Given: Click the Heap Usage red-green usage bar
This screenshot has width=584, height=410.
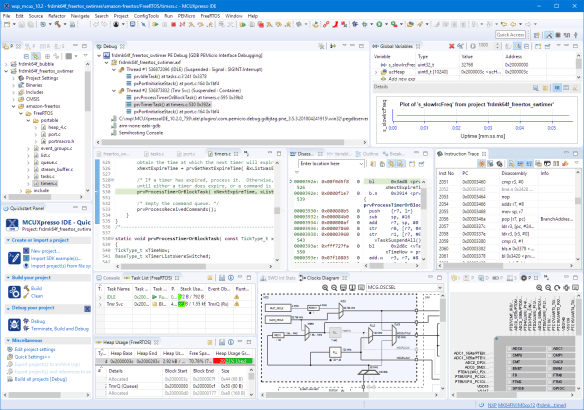Looking at the screenshot, I should pos(232,361).
